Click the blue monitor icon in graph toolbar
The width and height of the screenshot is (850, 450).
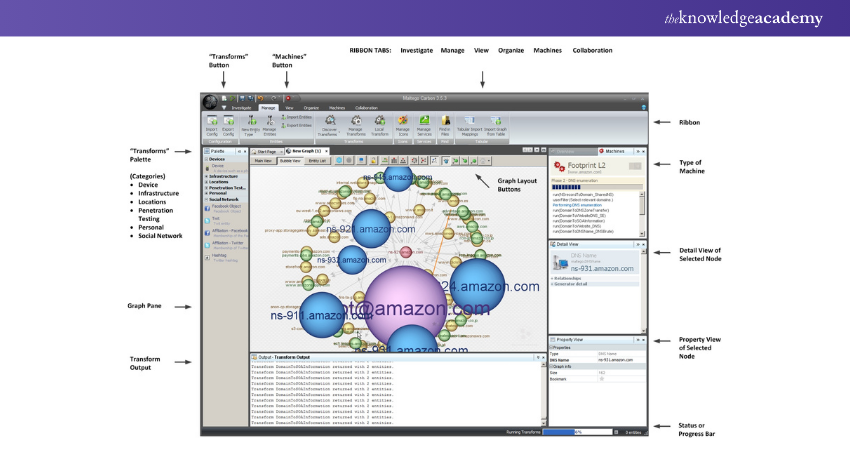tap(361, 160)
